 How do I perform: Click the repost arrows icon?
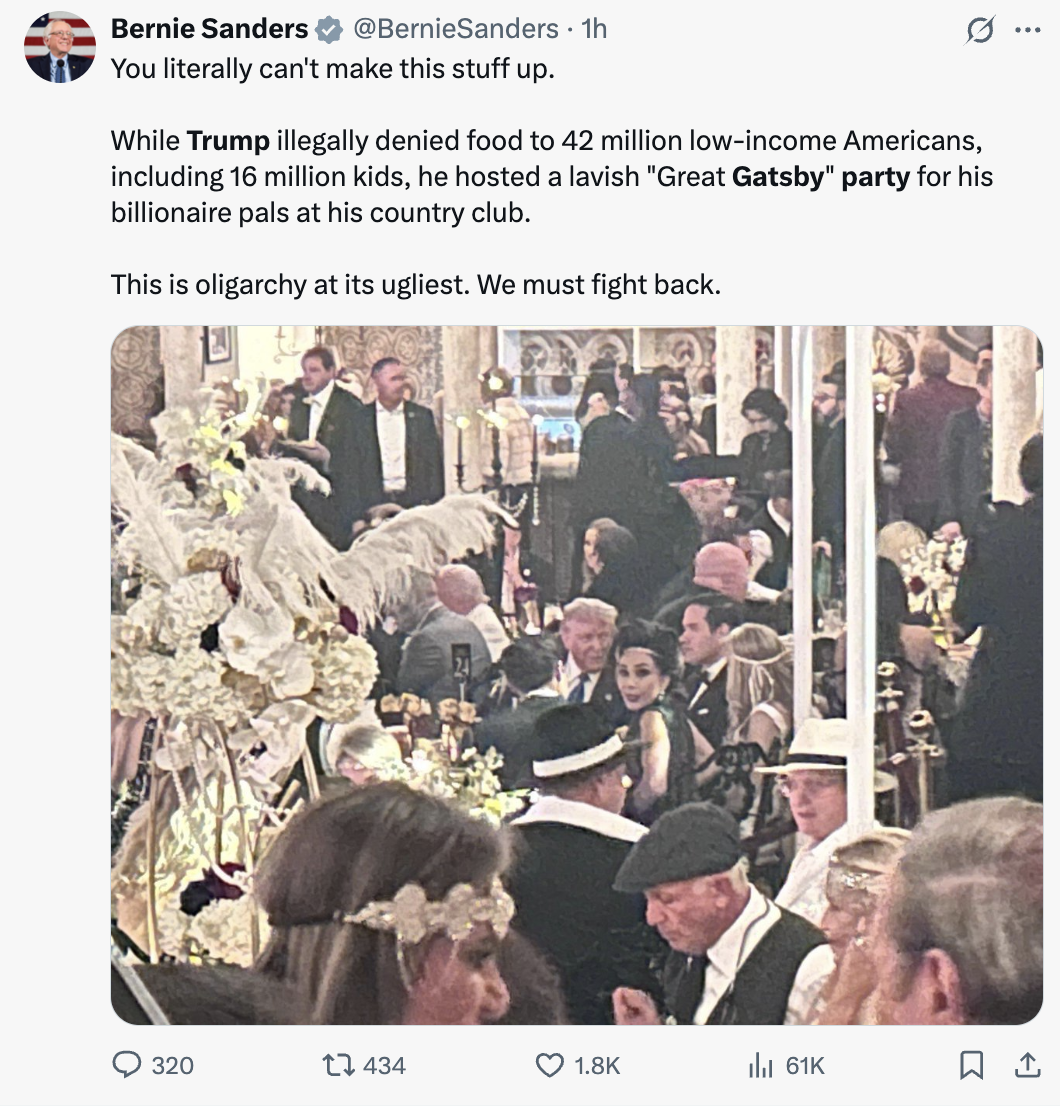[x=337, y=1065]
